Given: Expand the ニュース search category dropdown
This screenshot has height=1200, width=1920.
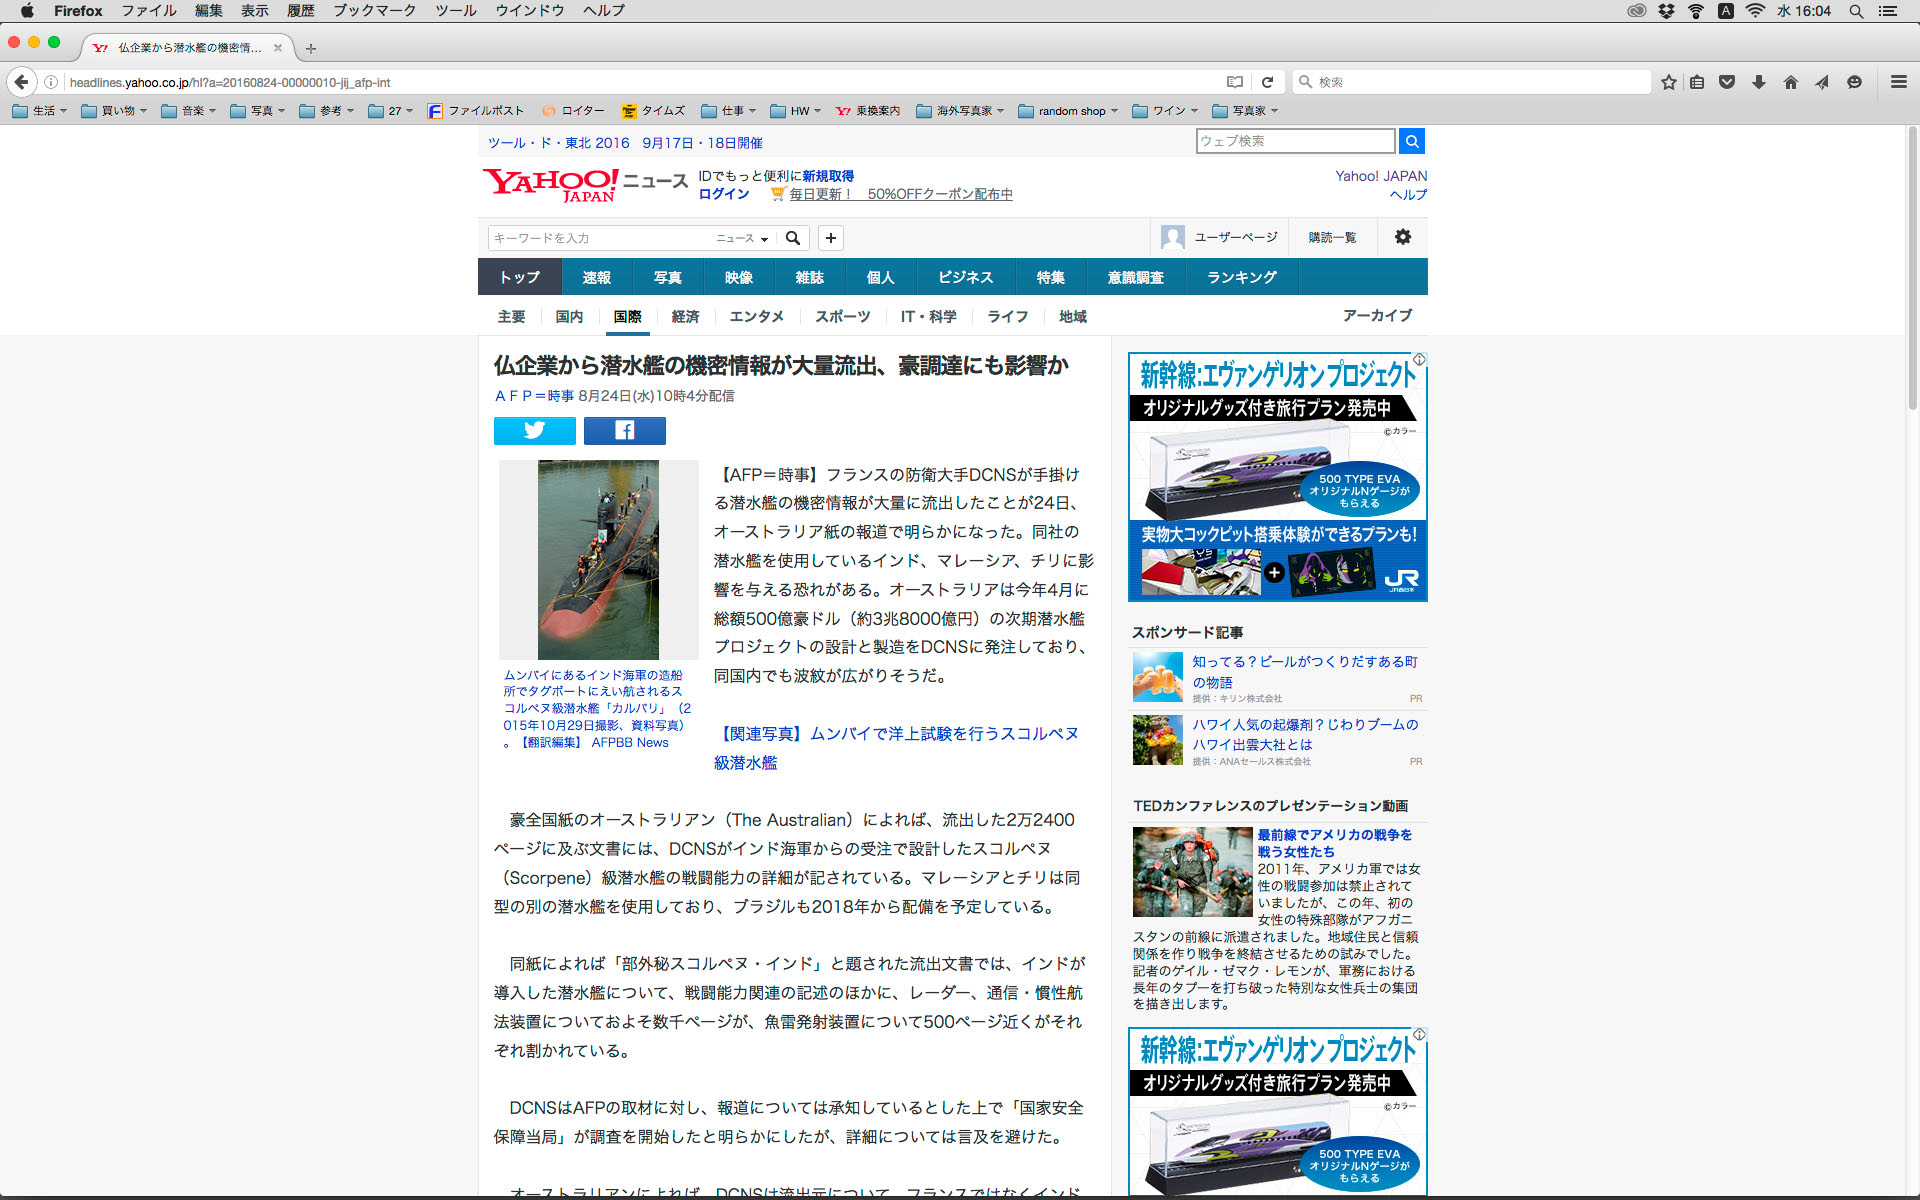Looking at the screenshot, I should coord(742,238).
